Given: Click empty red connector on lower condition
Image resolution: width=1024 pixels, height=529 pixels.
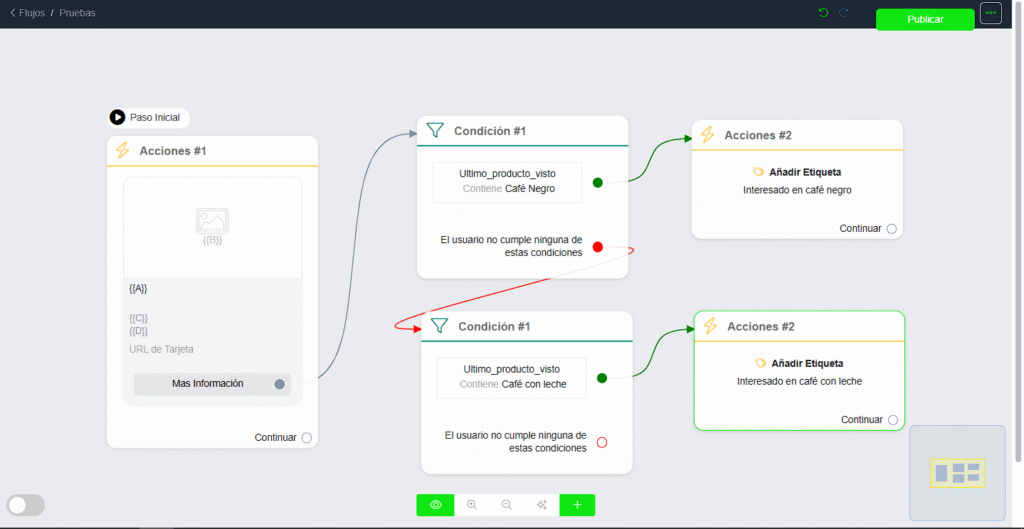Looking at the screenshot, I should (x=602, y=442).
